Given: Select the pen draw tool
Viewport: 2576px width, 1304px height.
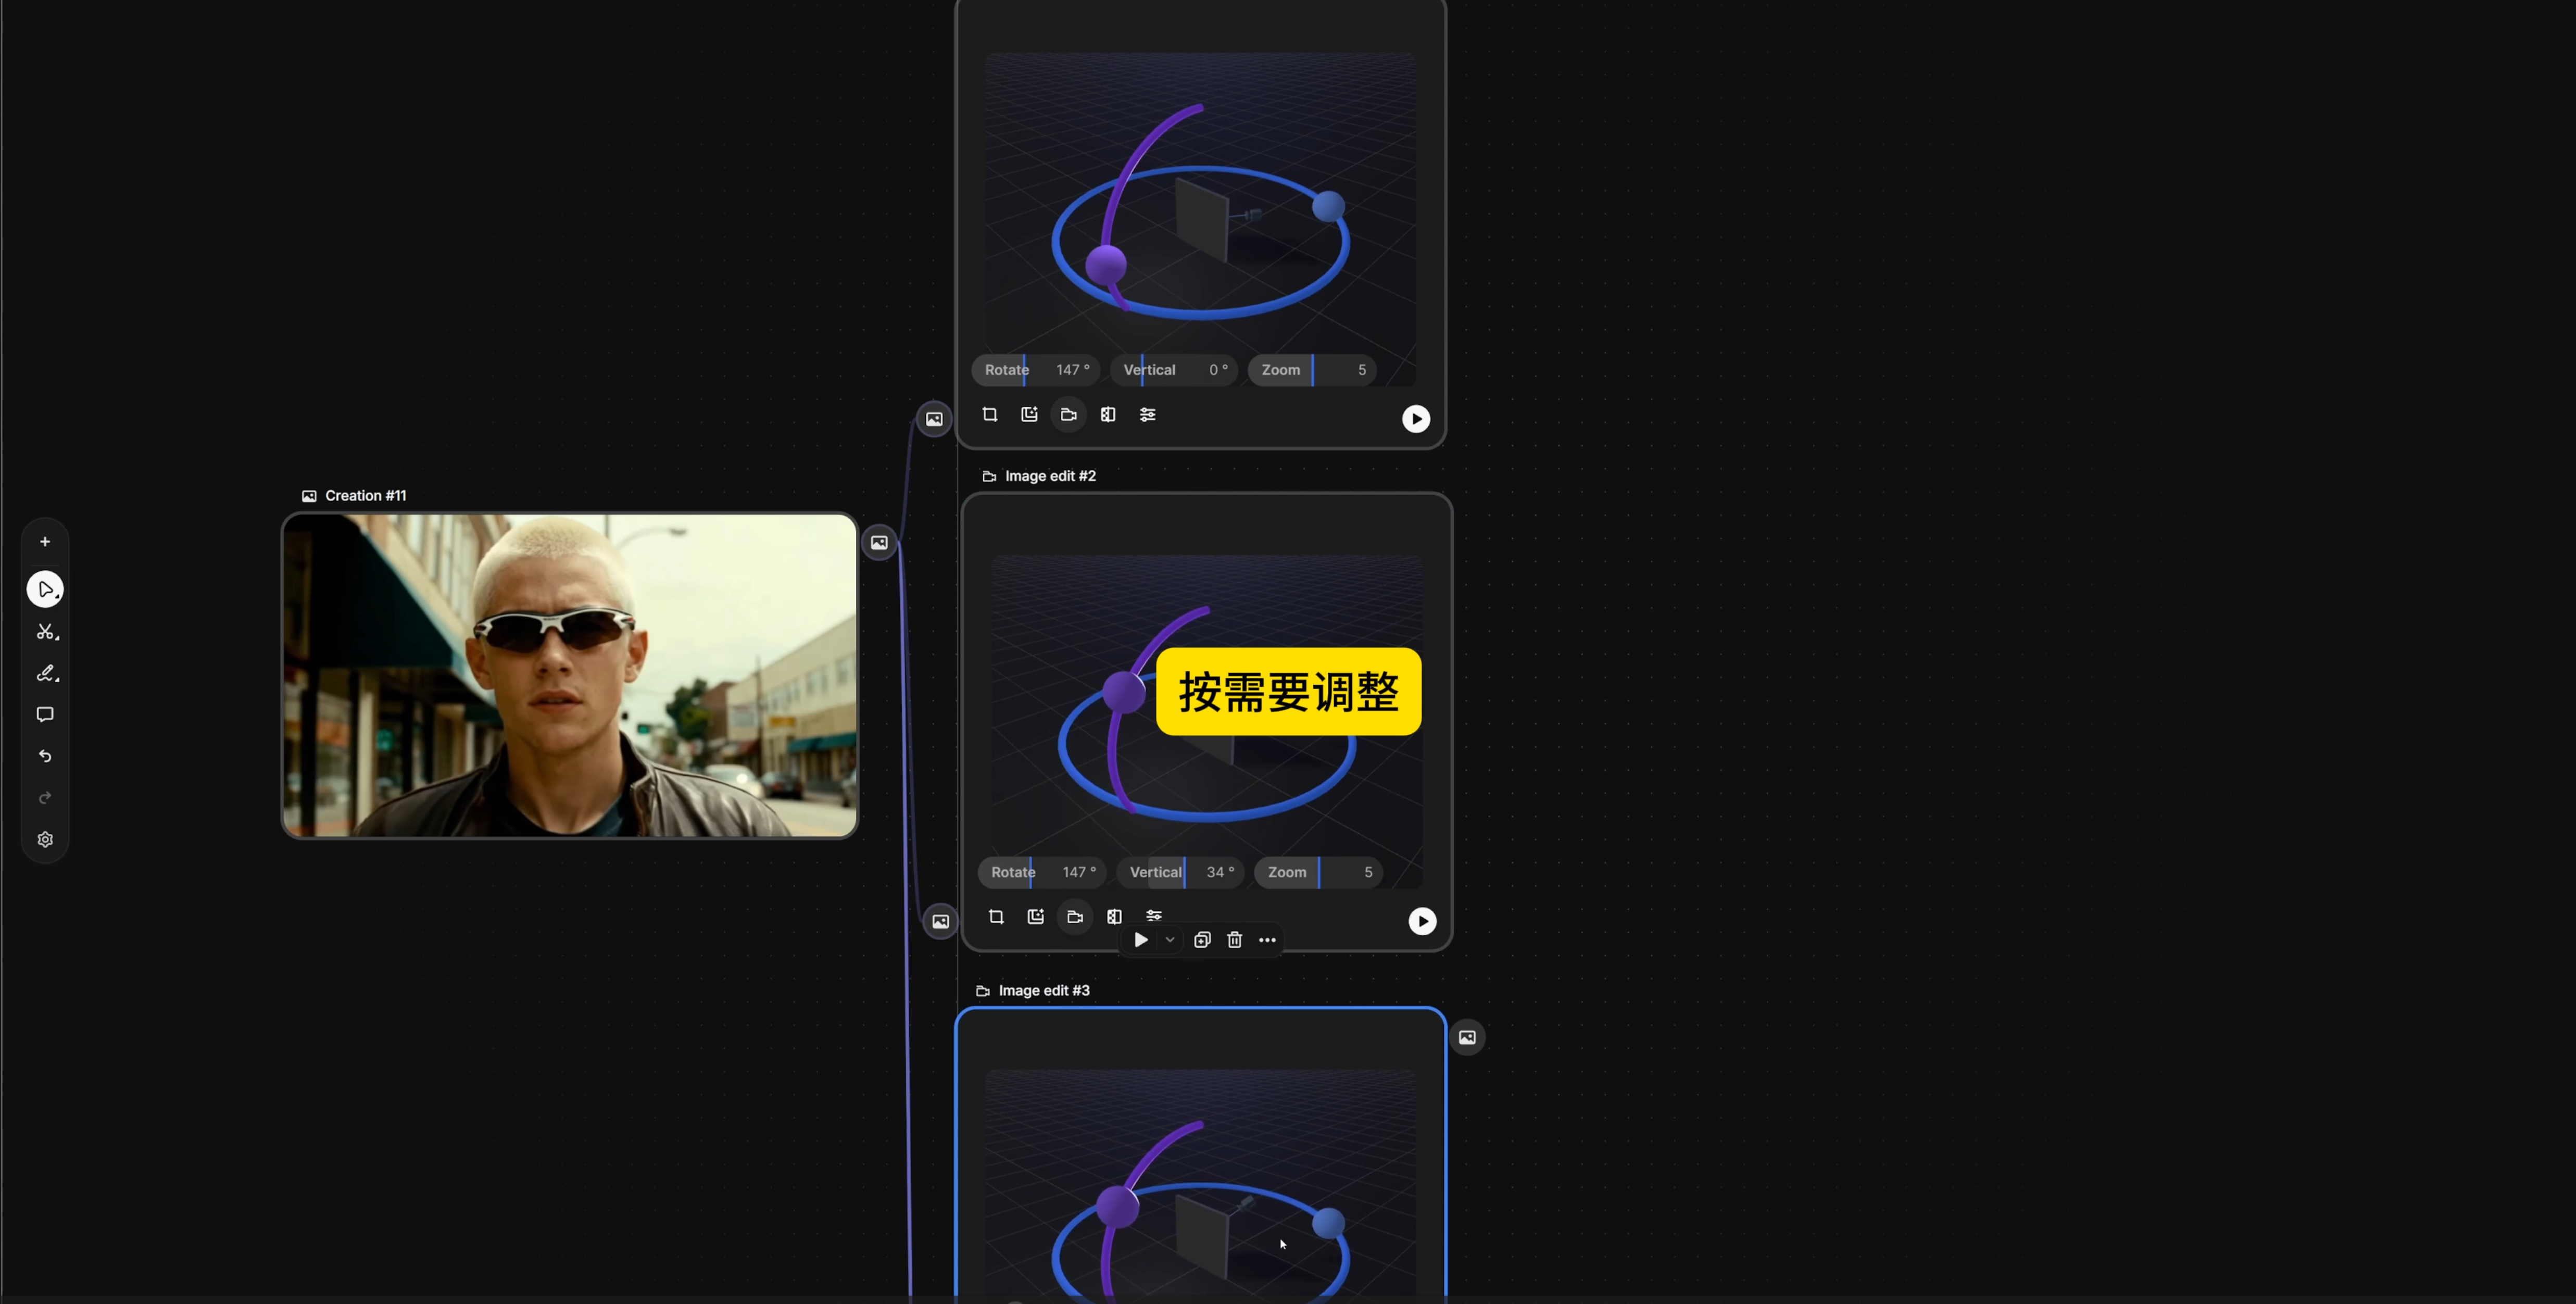Looking at the screenshot, I should tap(46, 674).
